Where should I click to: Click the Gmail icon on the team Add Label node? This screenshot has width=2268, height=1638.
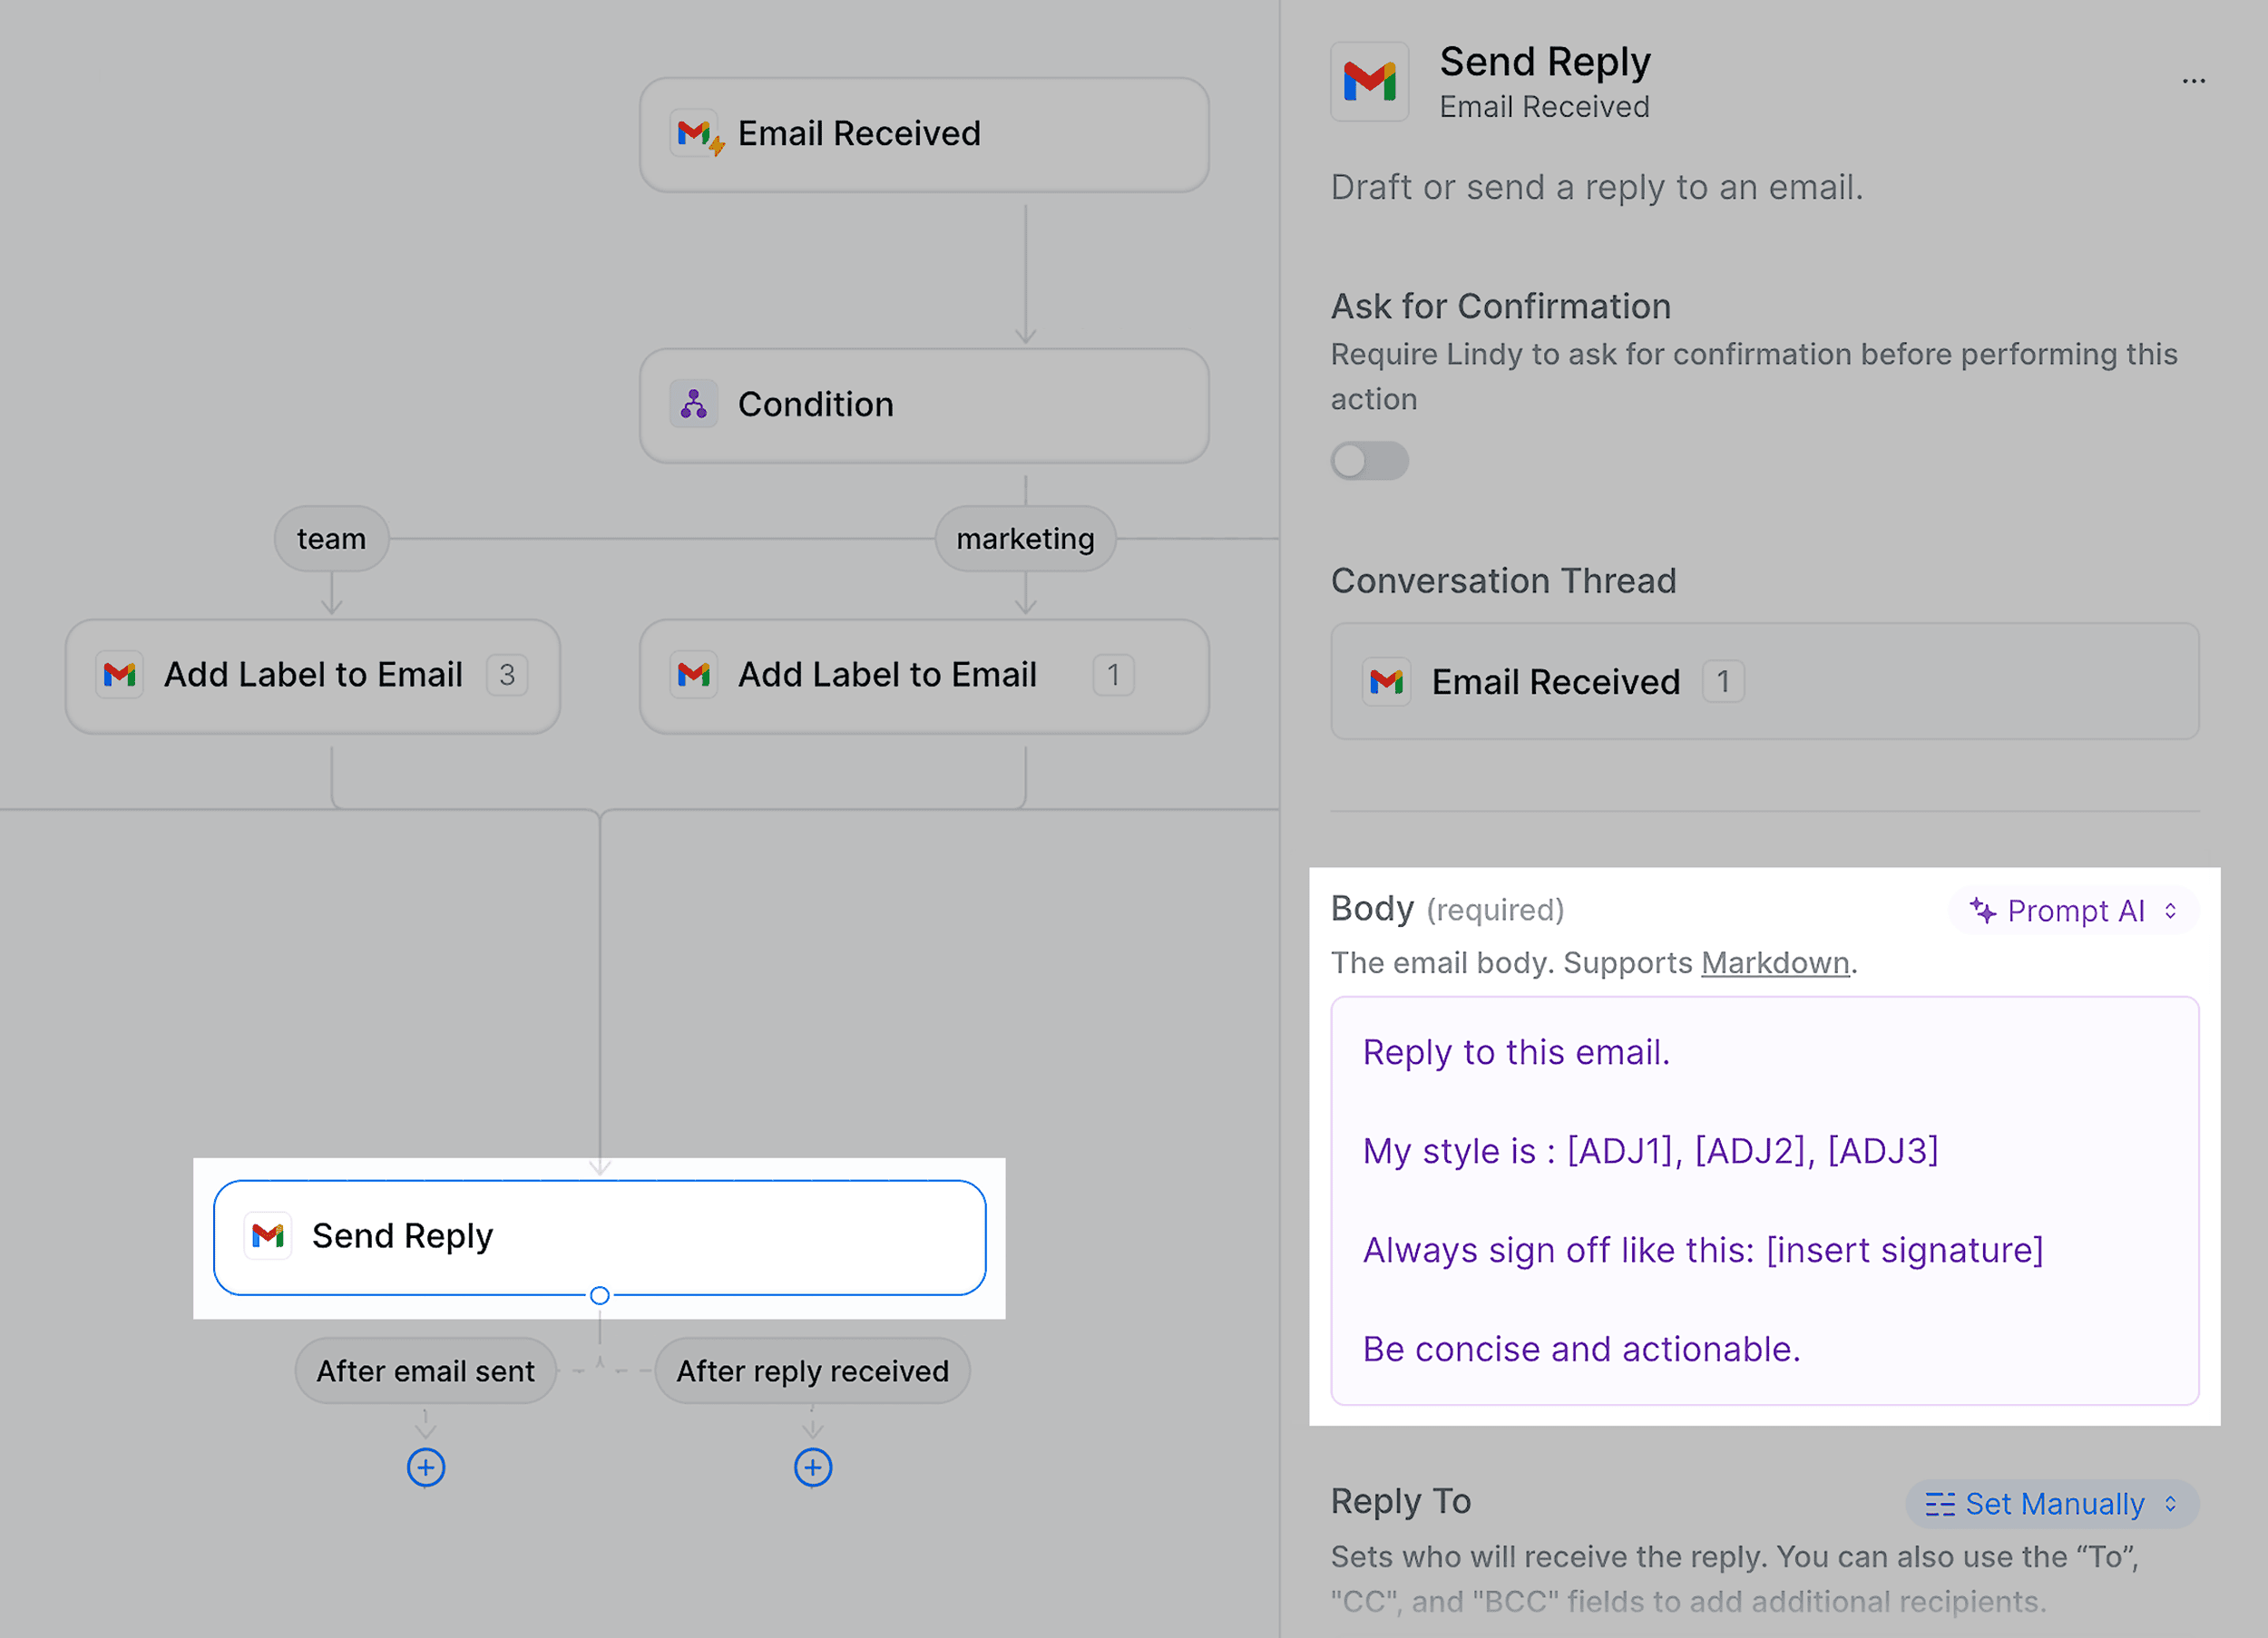point(120,675)
